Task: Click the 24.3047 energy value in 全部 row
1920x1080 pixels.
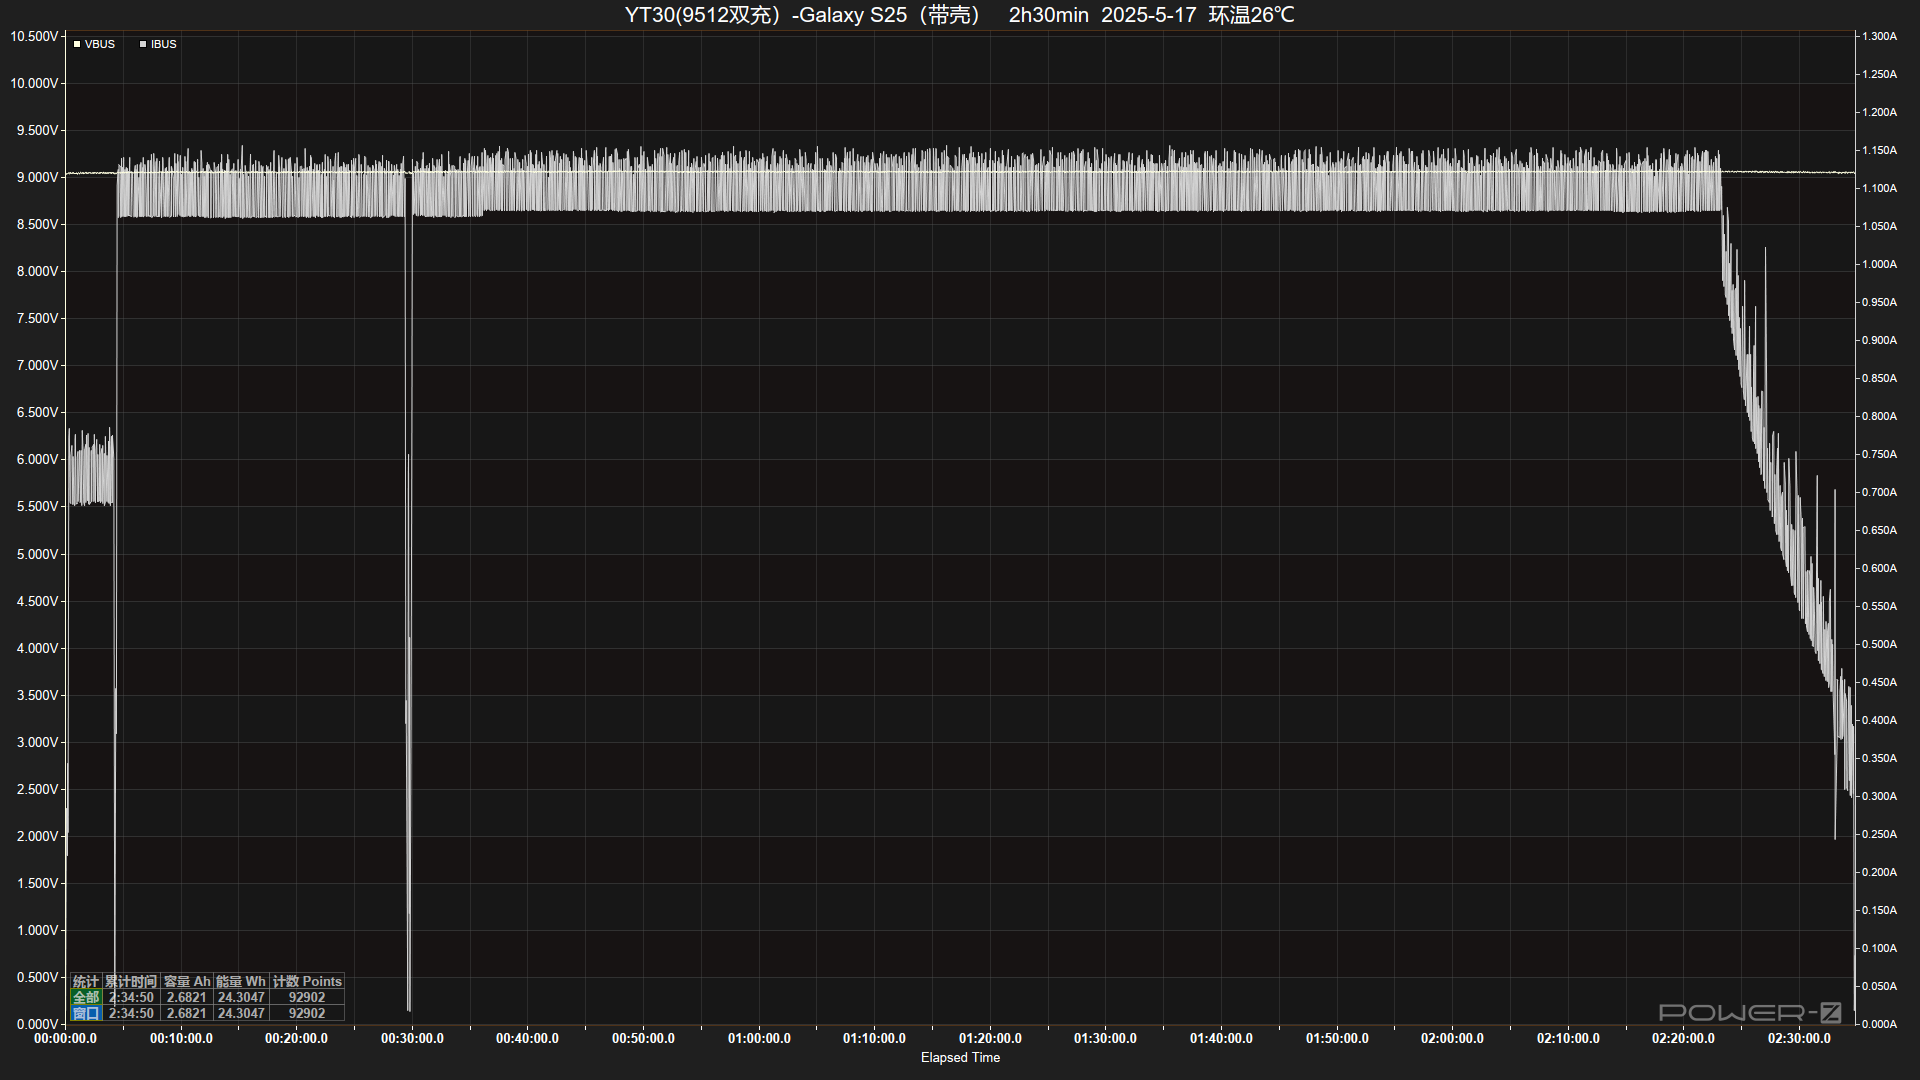Action: (x=241, y=997)
